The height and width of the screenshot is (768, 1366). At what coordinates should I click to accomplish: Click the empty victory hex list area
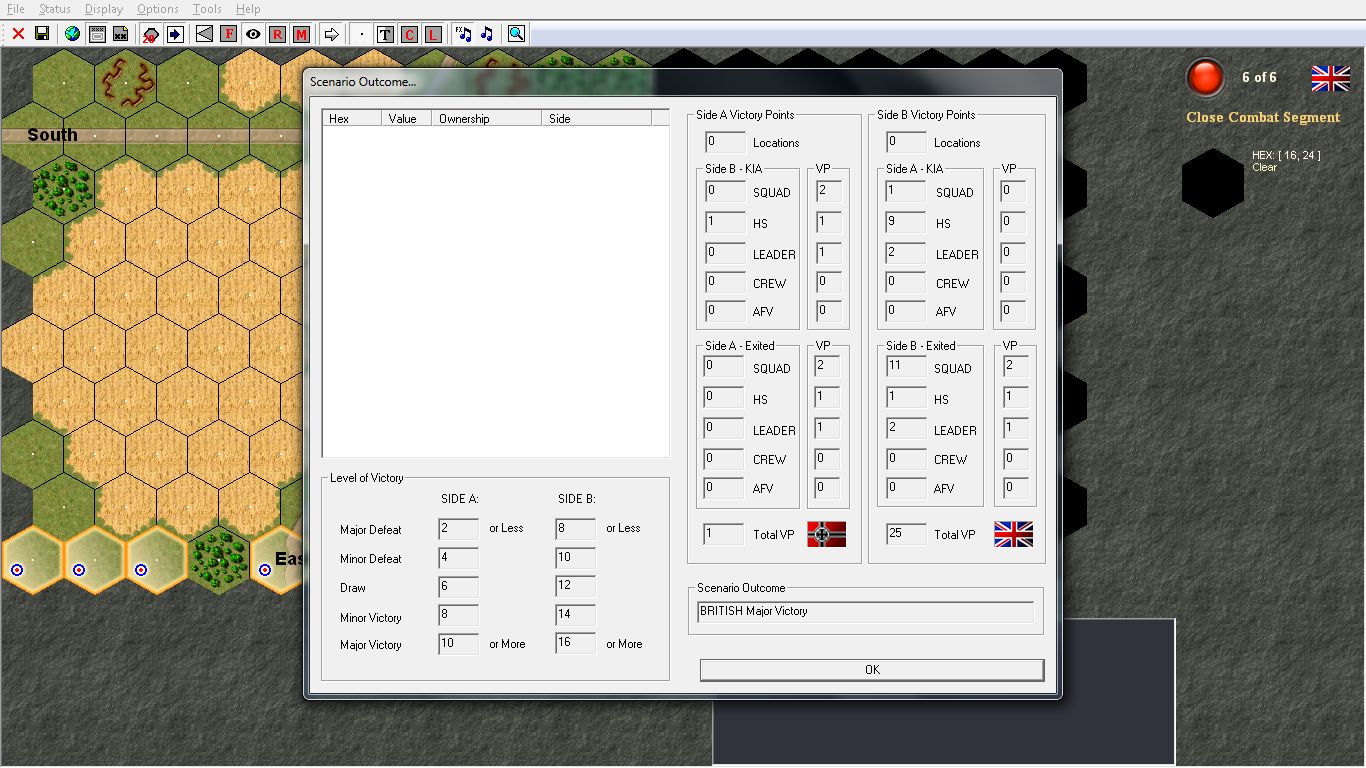tap(495, 292)
